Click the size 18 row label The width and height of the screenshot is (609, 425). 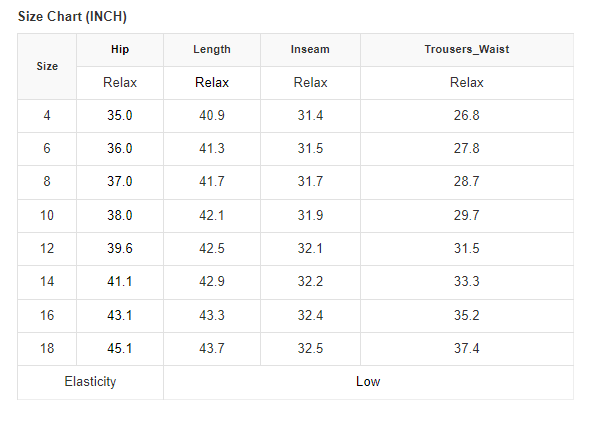(x=47, y=348)
